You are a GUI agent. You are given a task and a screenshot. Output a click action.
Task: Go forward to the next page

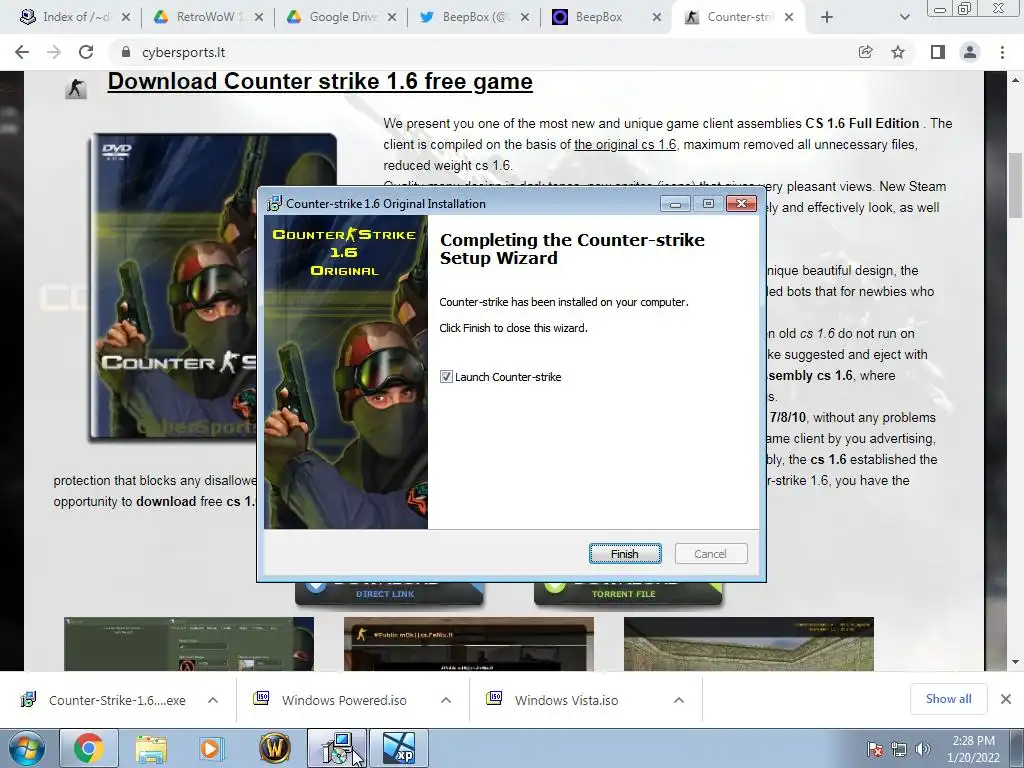tap(54, 52)
